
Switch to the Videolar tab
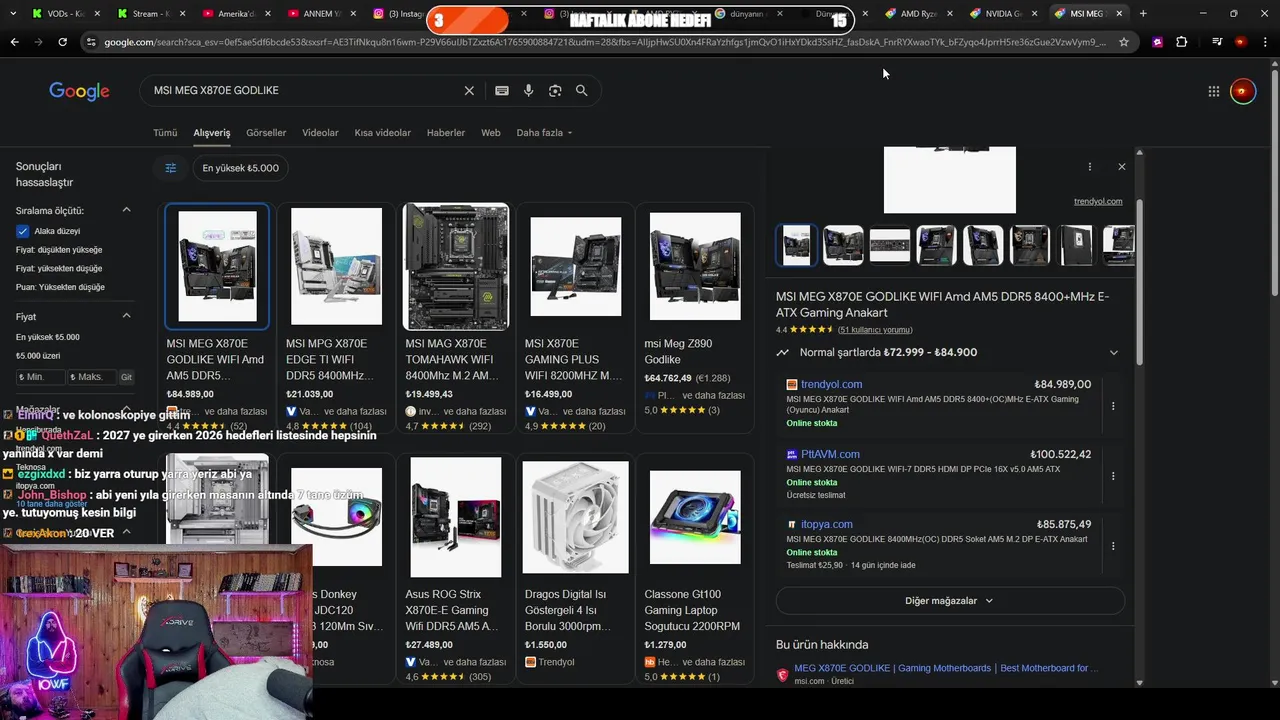tap(320, 133)
